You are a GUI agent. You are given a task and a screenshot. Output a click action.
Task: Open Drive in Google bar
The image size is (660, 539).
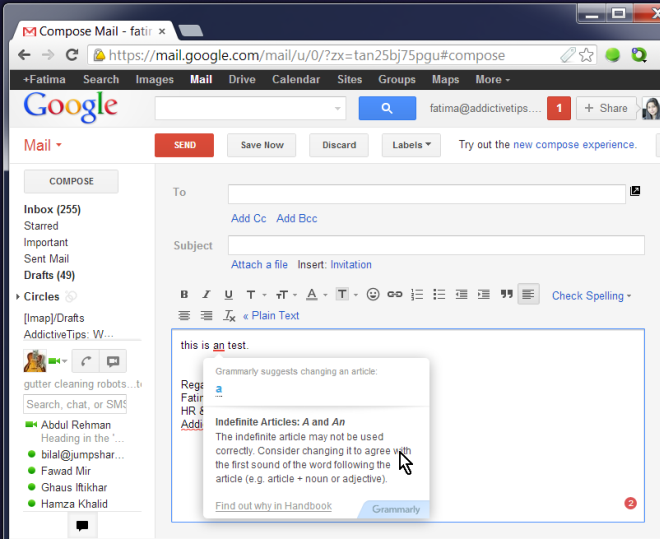click(x=242, y=80)
